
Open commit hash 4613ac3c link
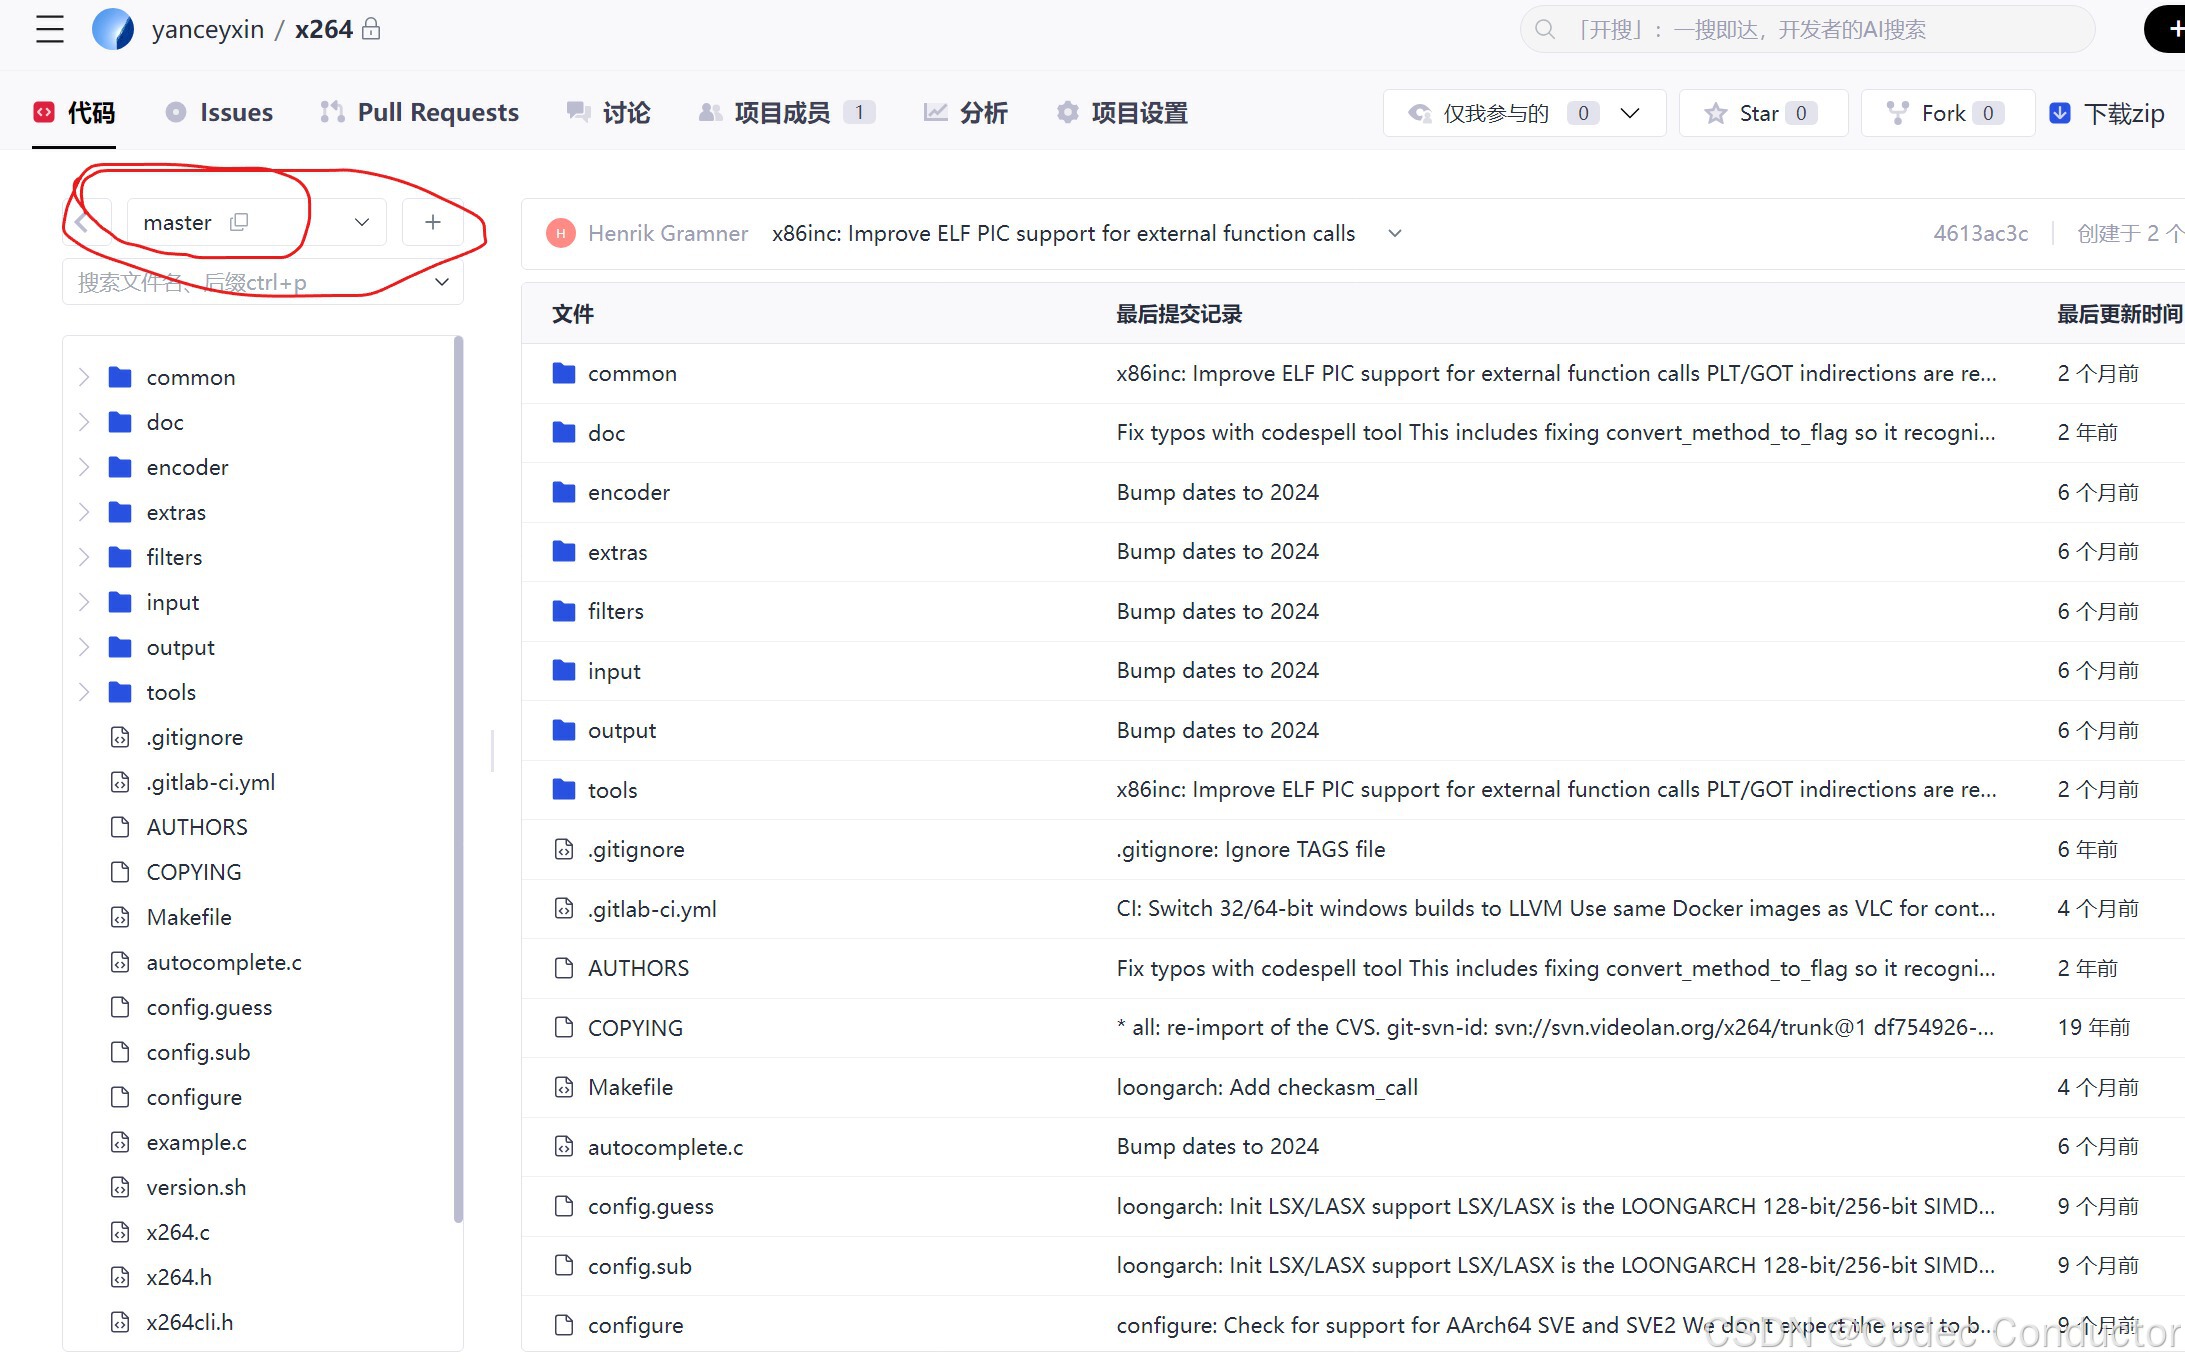1980,233
